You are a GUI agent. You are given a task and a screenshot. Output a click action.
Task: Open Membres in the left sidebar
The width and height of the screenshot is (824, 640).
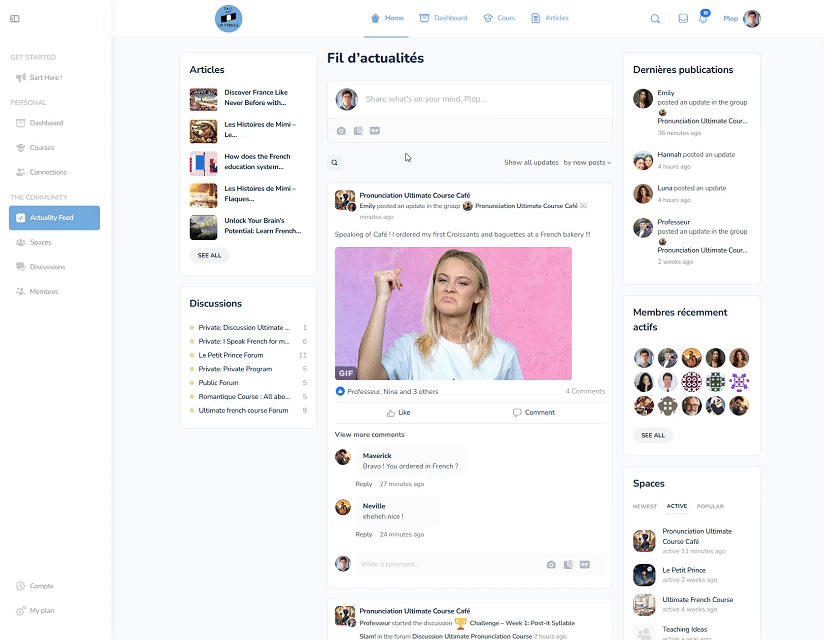(37, 292)
